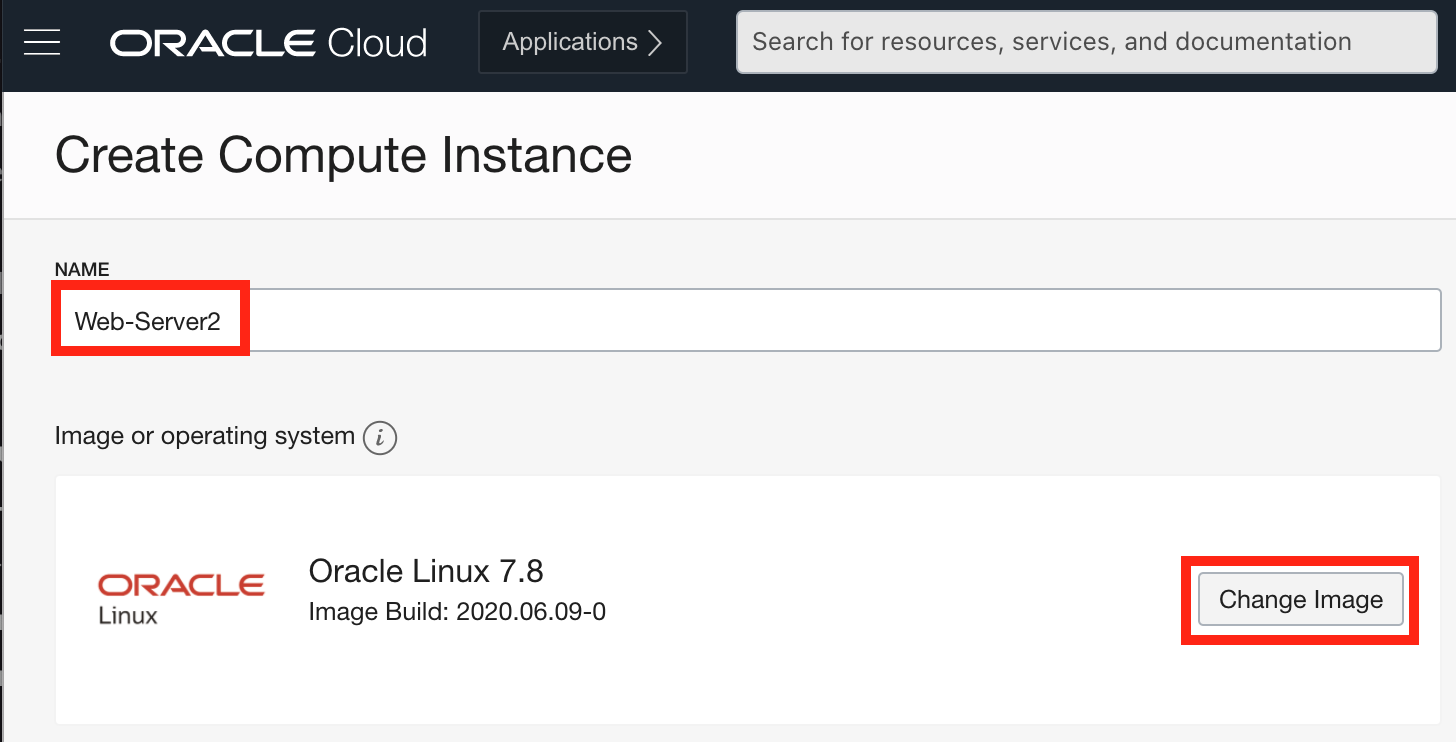
Task: Click the Oracle Linux logo thumbnail
Action: pos(181,598)
